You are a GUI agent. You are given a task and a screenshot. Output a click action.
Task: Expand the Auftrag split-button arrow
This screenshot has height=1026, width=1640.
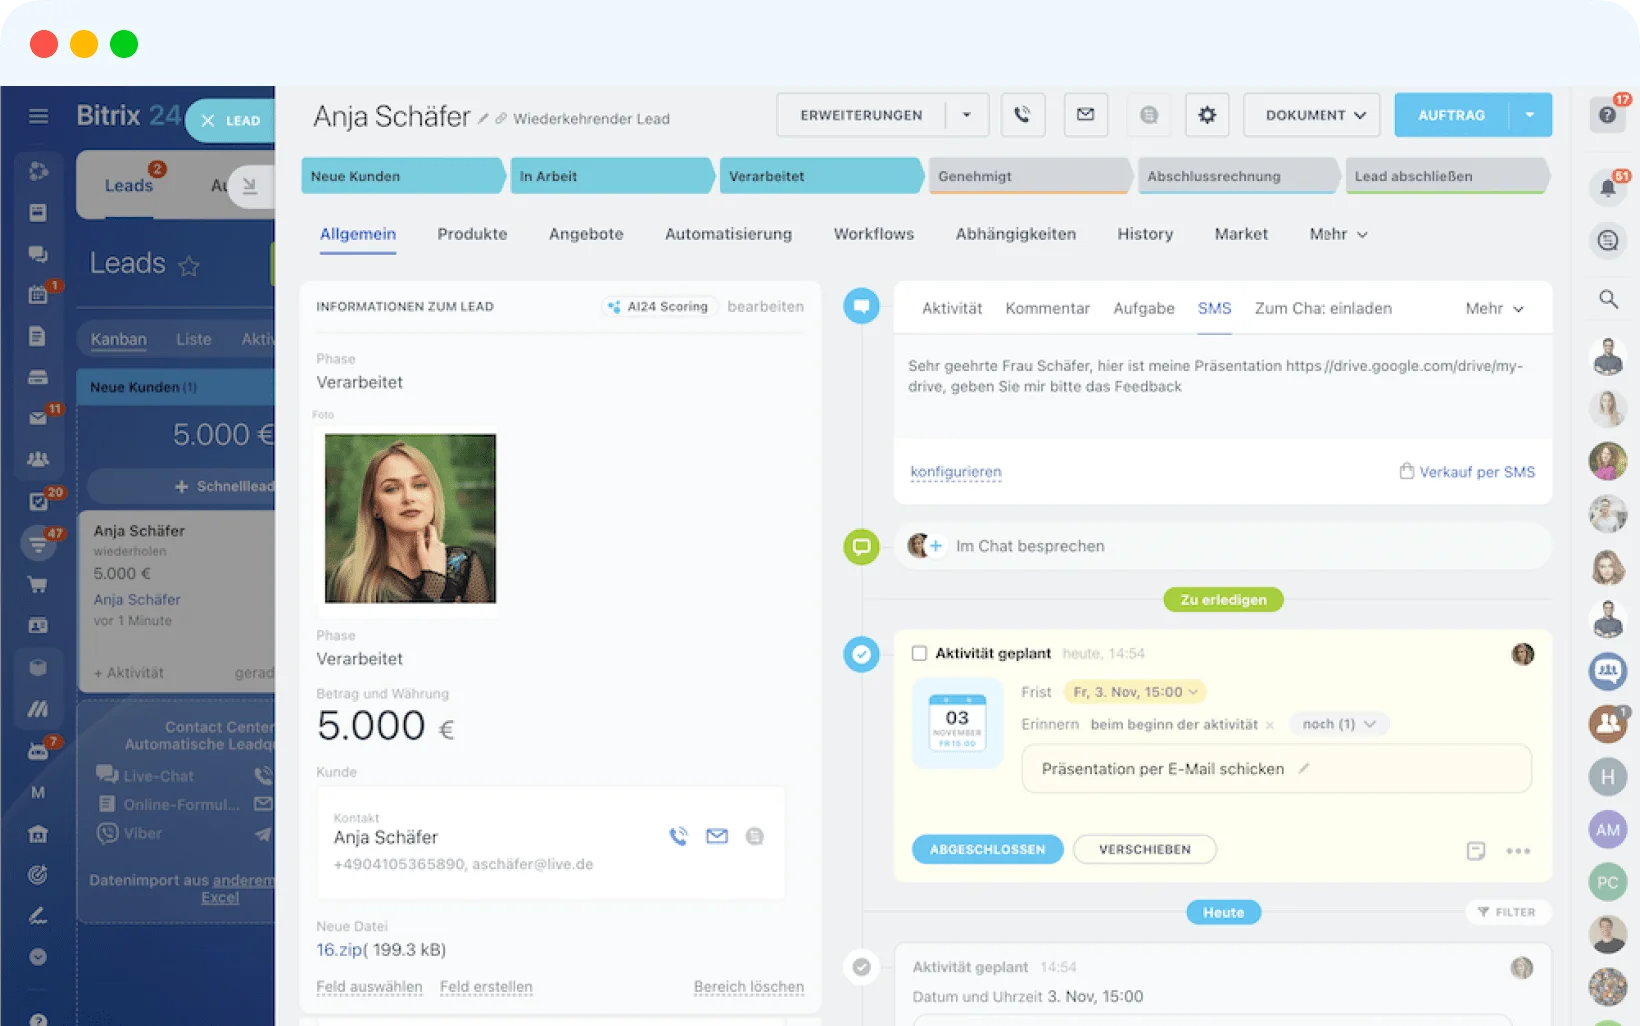[x=1530, y=115]
